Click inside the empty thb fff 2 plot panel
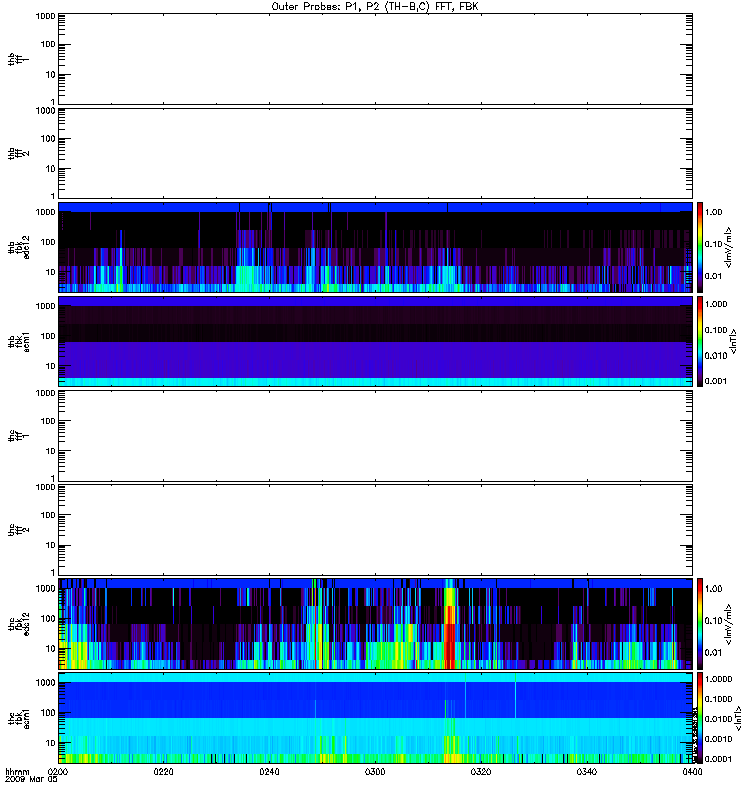This screenshot has width=750, height=800. [x=375, y=153]
